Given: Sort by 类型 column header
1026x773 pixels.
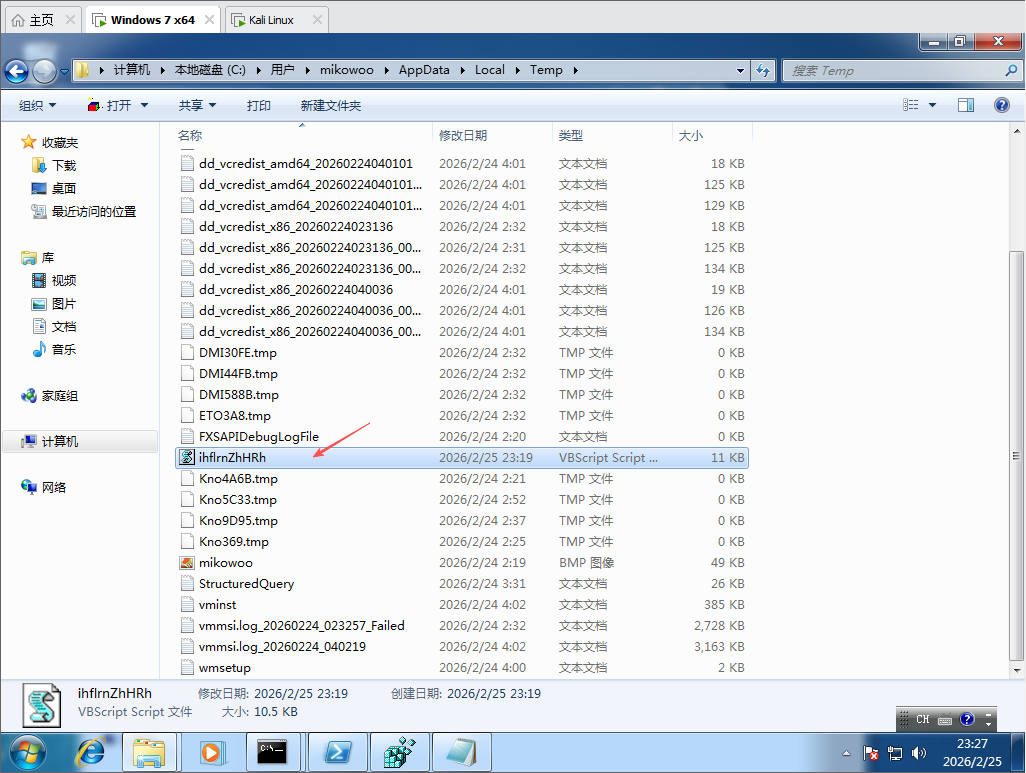Looking at the screenshot, I should (571, 135).
